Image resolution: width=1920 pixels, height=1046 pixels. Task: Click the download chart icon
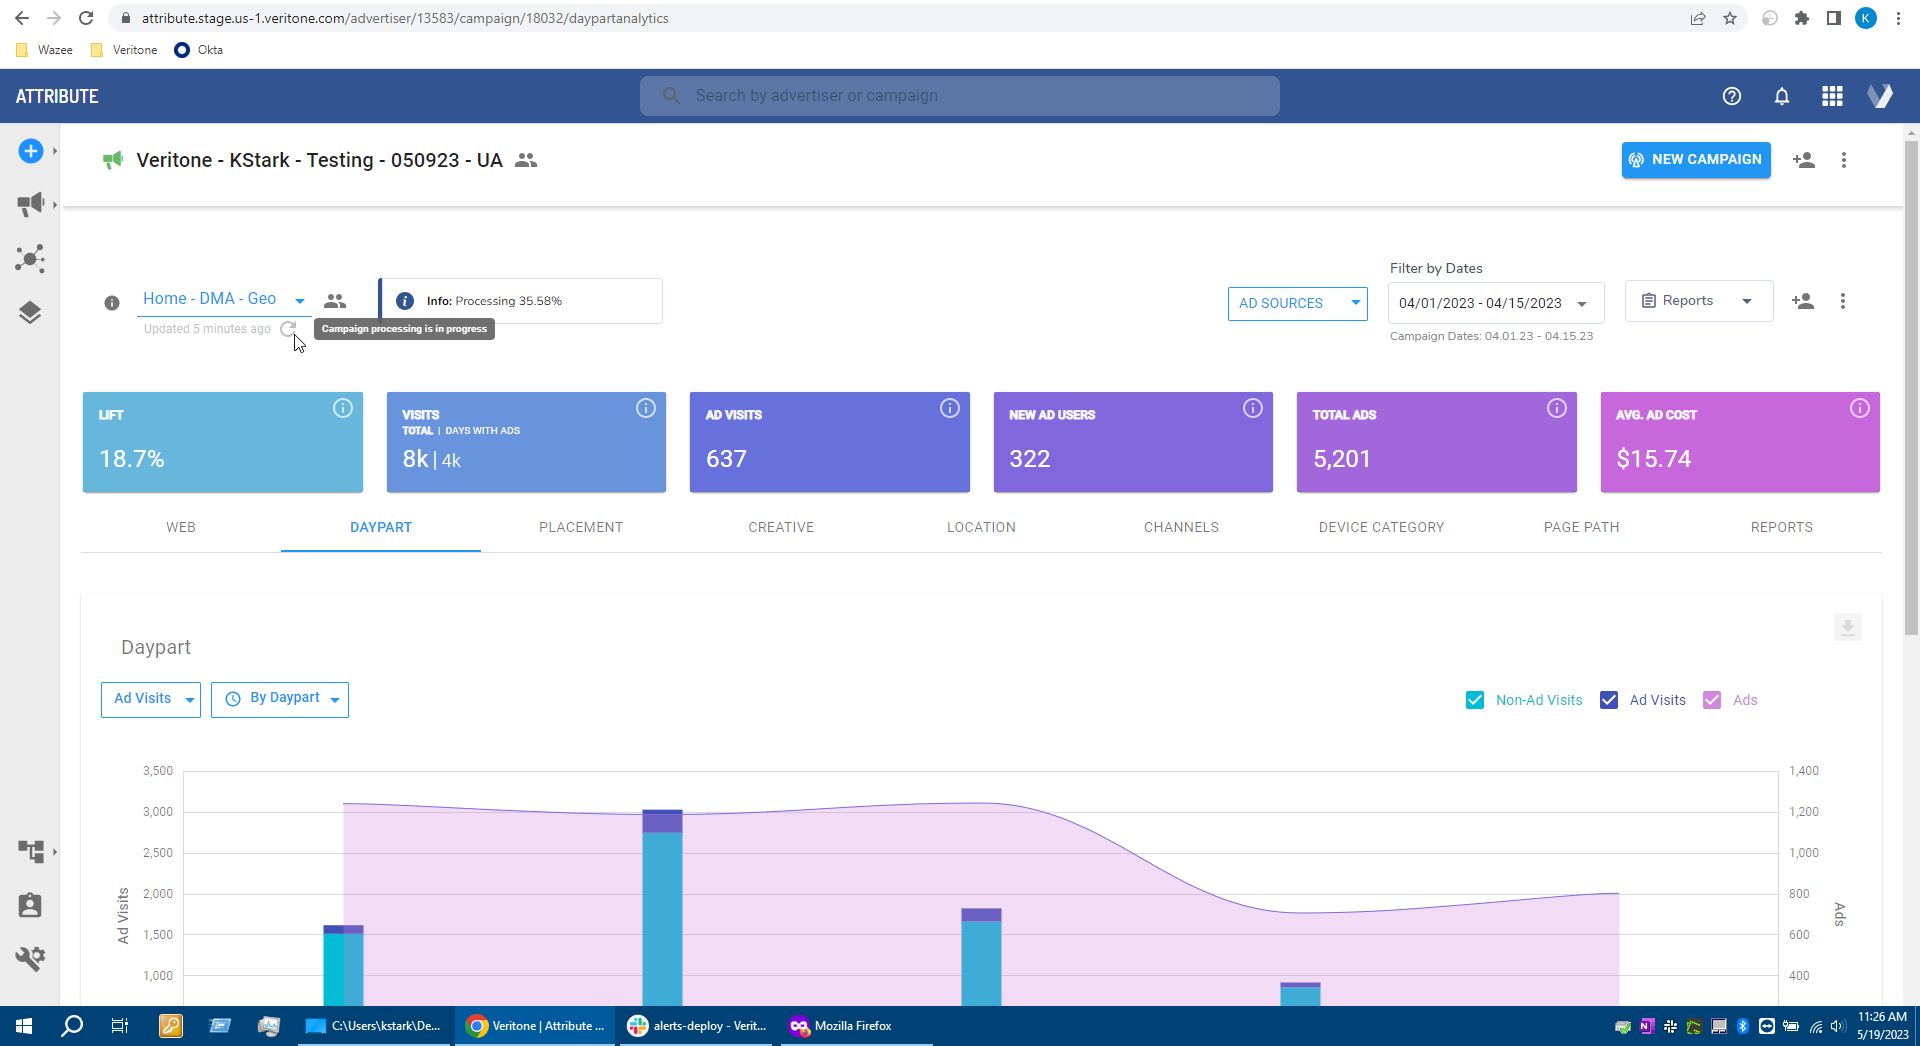(x=1846, y=628)
